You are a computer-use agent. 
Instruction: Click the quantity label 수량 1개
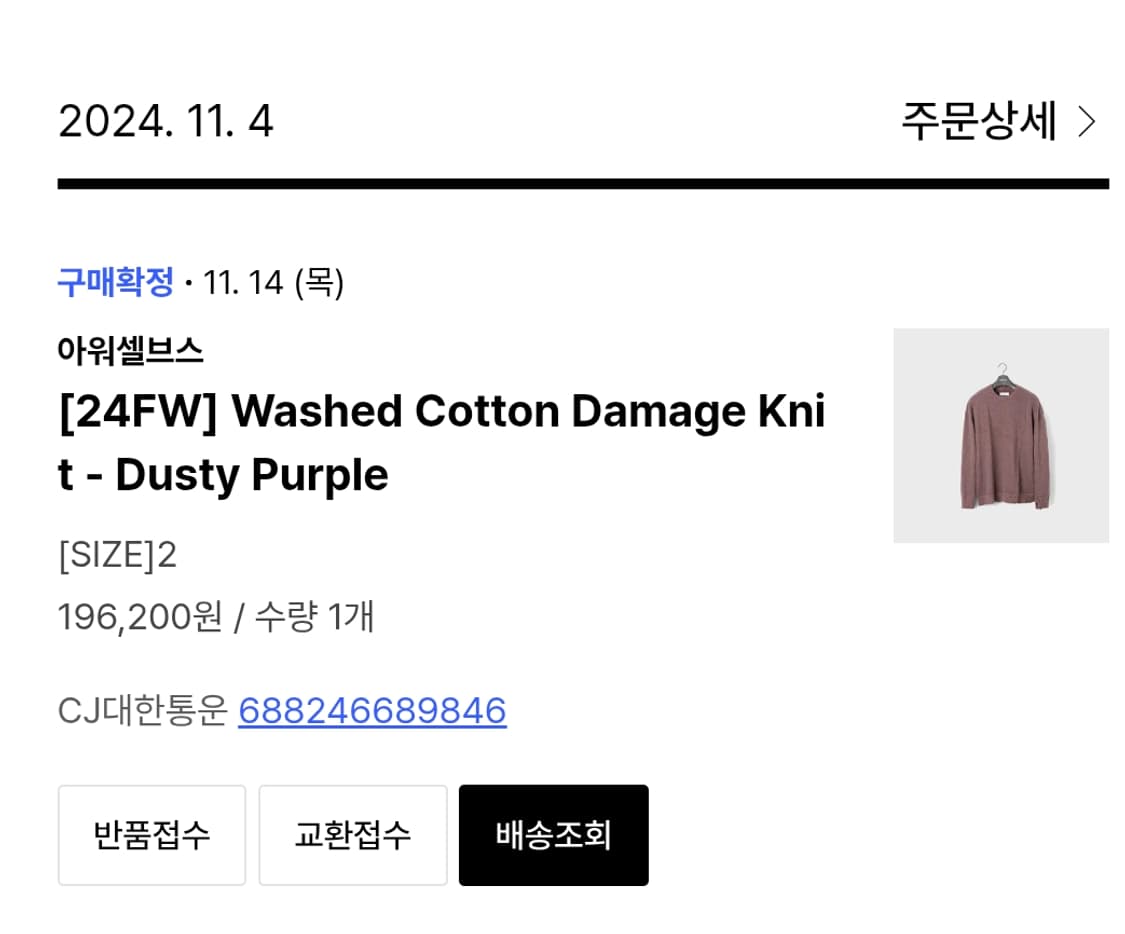coord(323,619)
